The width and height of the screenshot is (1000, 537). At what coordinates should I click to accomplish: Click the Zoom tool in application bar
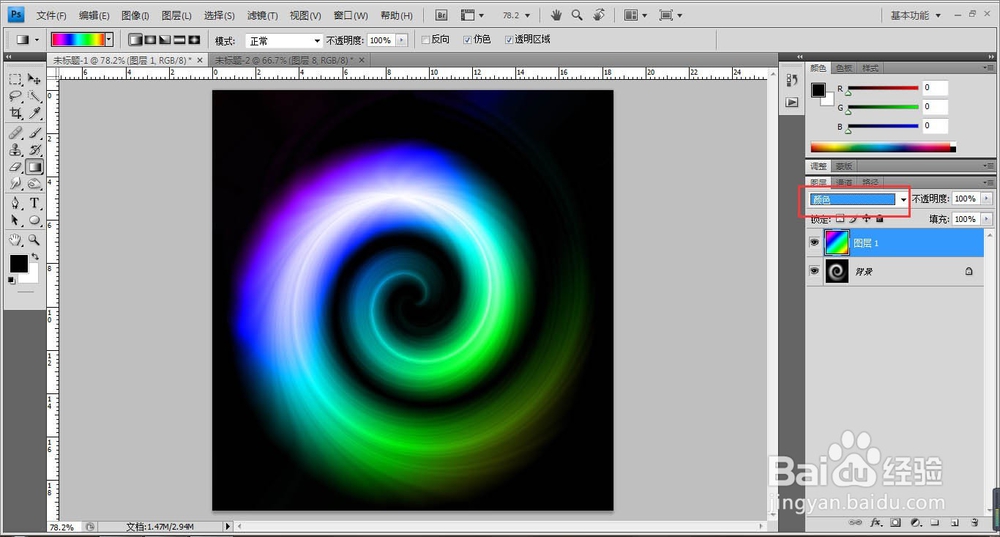point(577,15)
